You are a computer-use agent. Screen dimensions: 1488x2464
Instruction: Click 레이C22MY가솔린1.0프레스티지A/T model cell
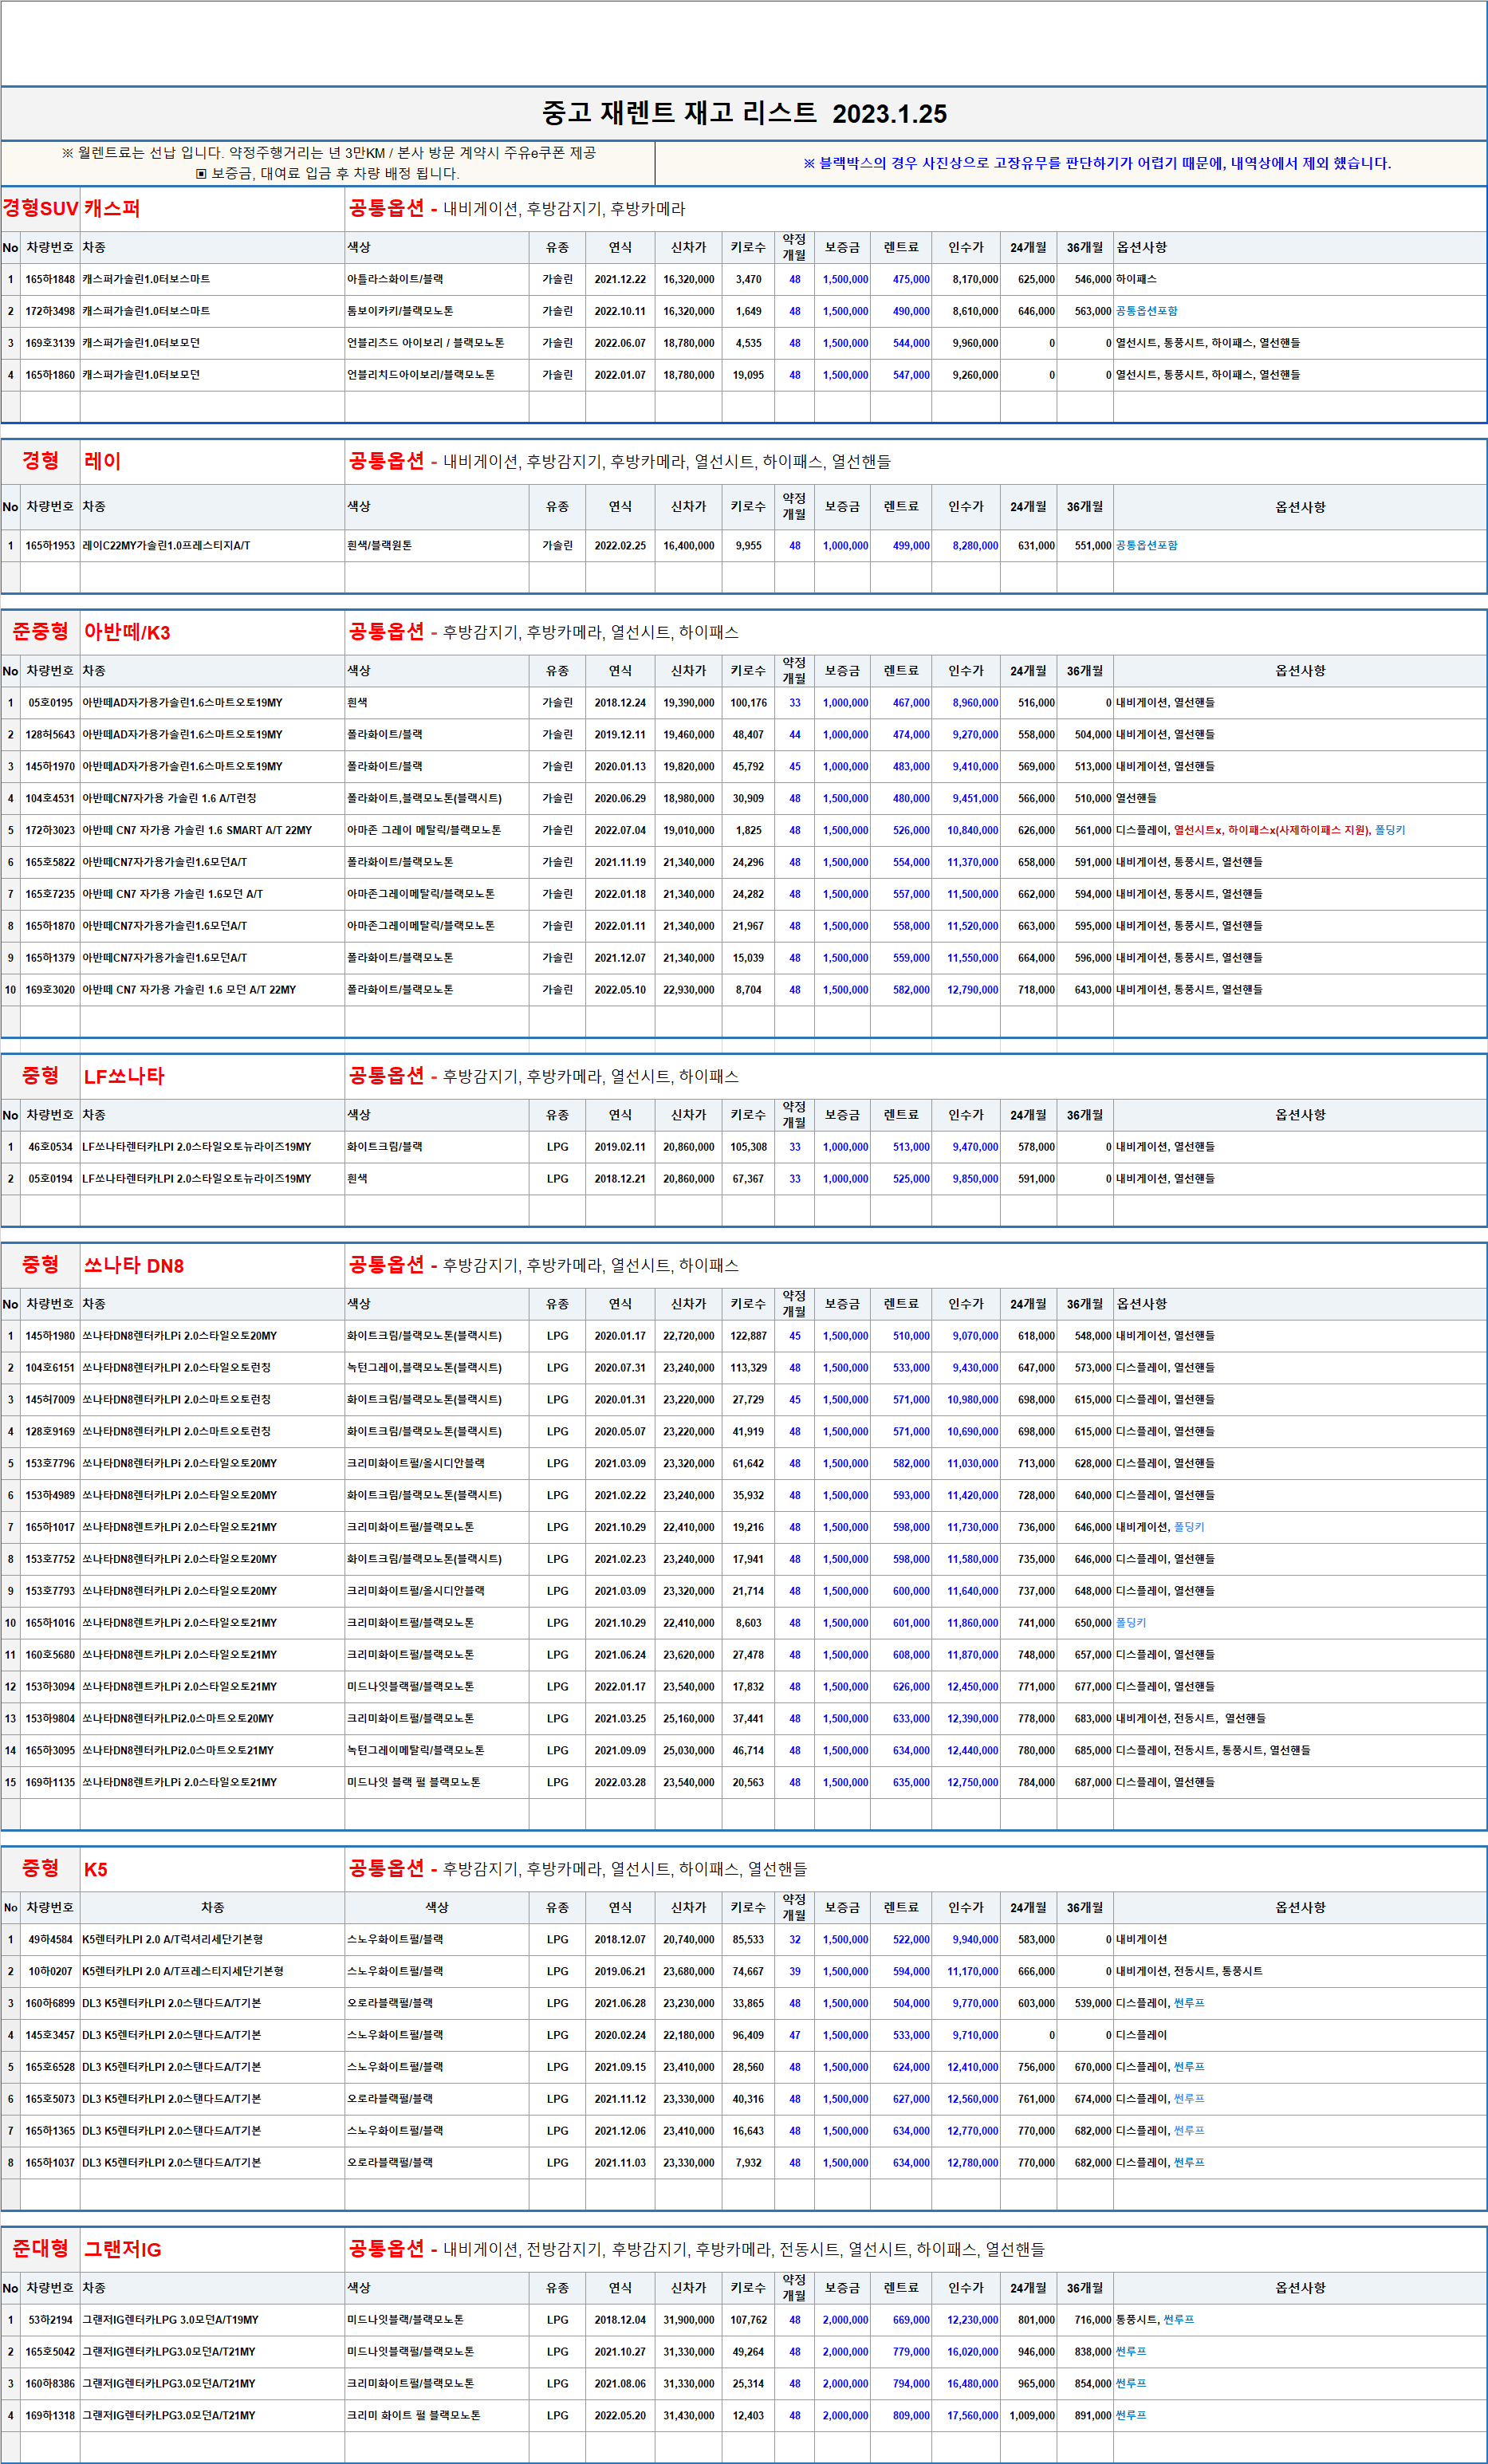166,546
